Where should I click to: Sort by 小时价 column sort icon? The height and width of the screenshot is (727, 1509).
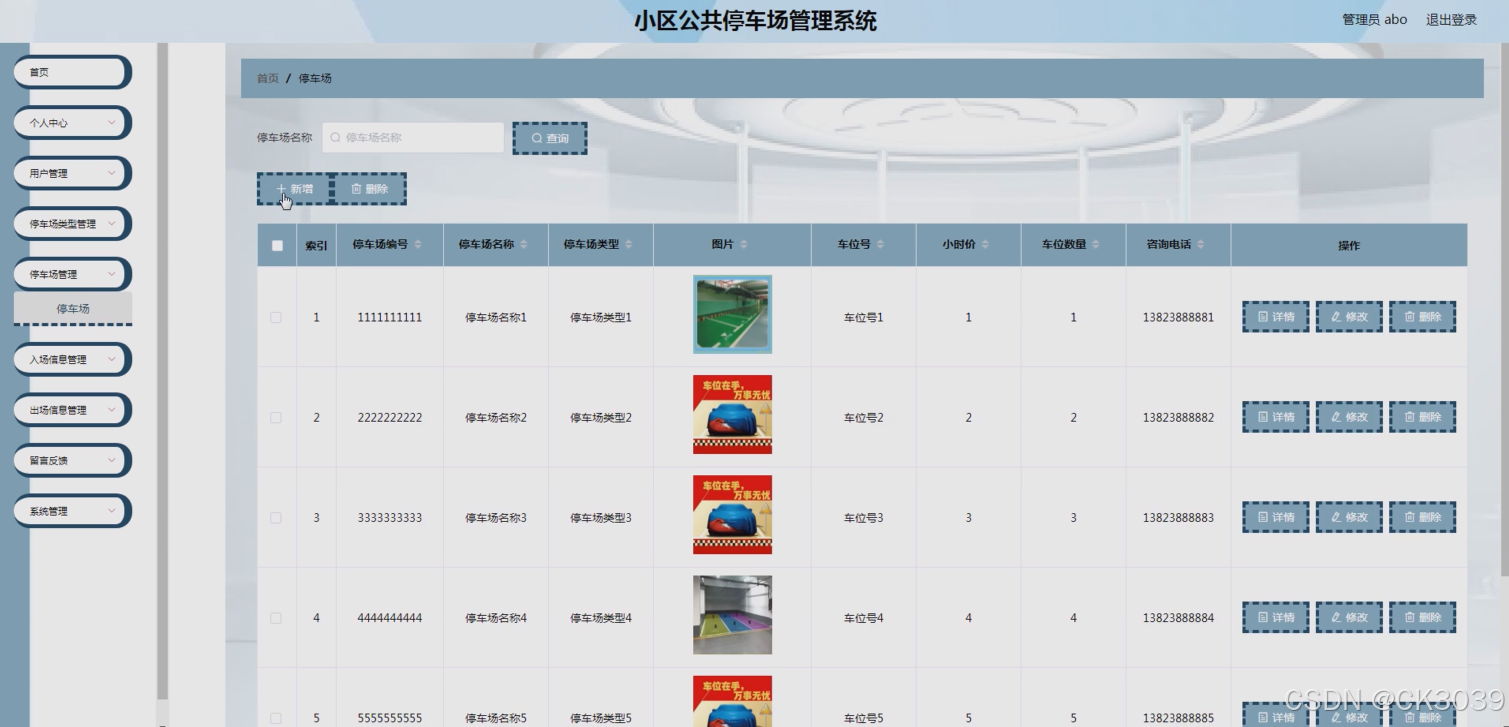tap(985, 245)
